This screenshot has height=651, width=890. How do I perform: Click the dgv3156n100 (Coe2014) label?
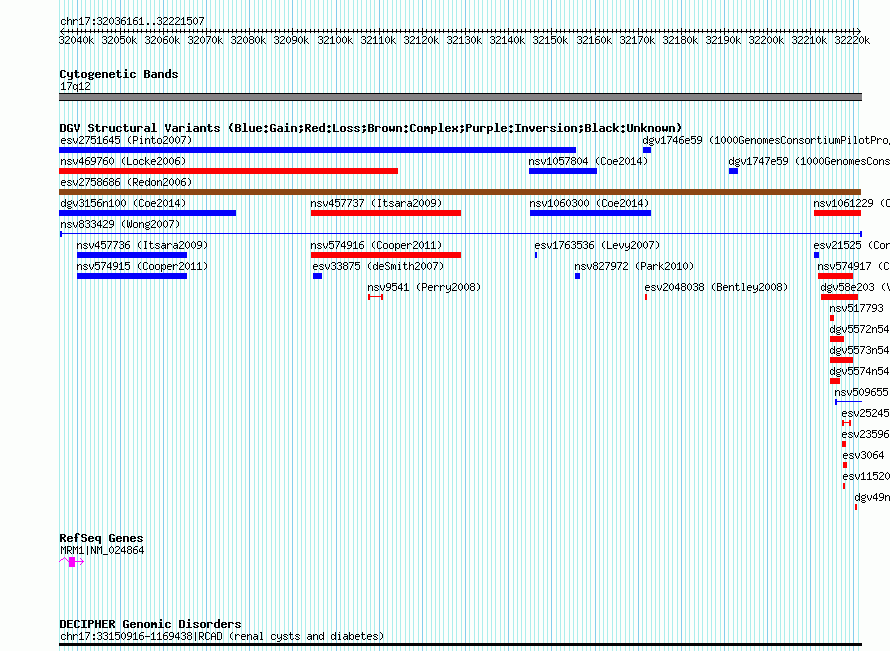[x=123, y=203]
